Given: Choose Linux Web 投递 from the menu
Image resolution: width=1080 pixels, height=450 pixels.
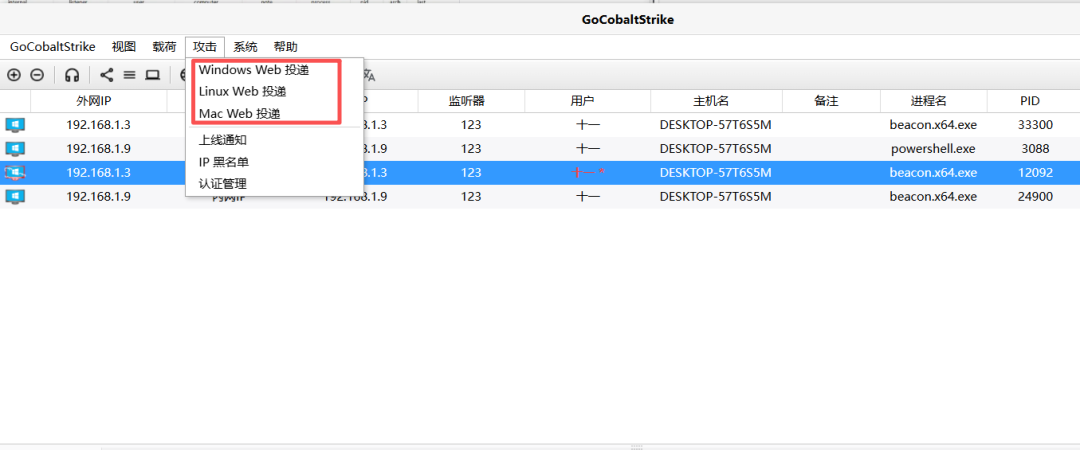Looking at the screenshot, I should point(242,92).
